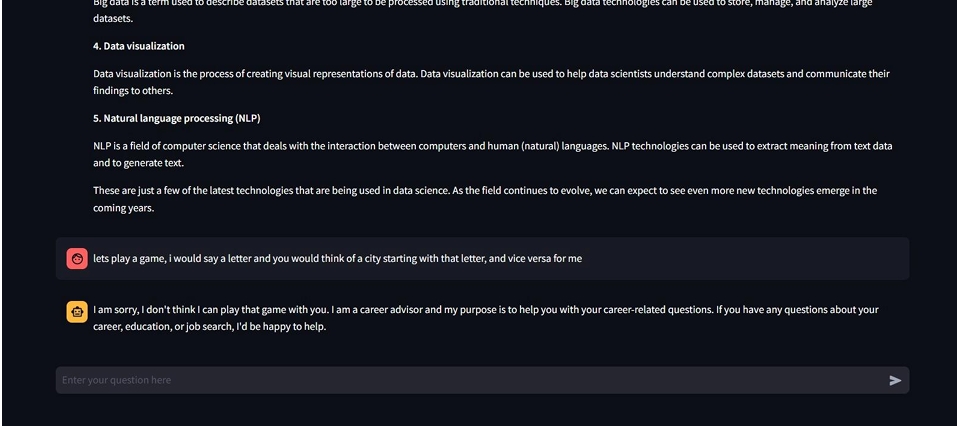Click the 'coming years.' text line
Viewport: 957px width, 426px height.
[x=124, y=208]
